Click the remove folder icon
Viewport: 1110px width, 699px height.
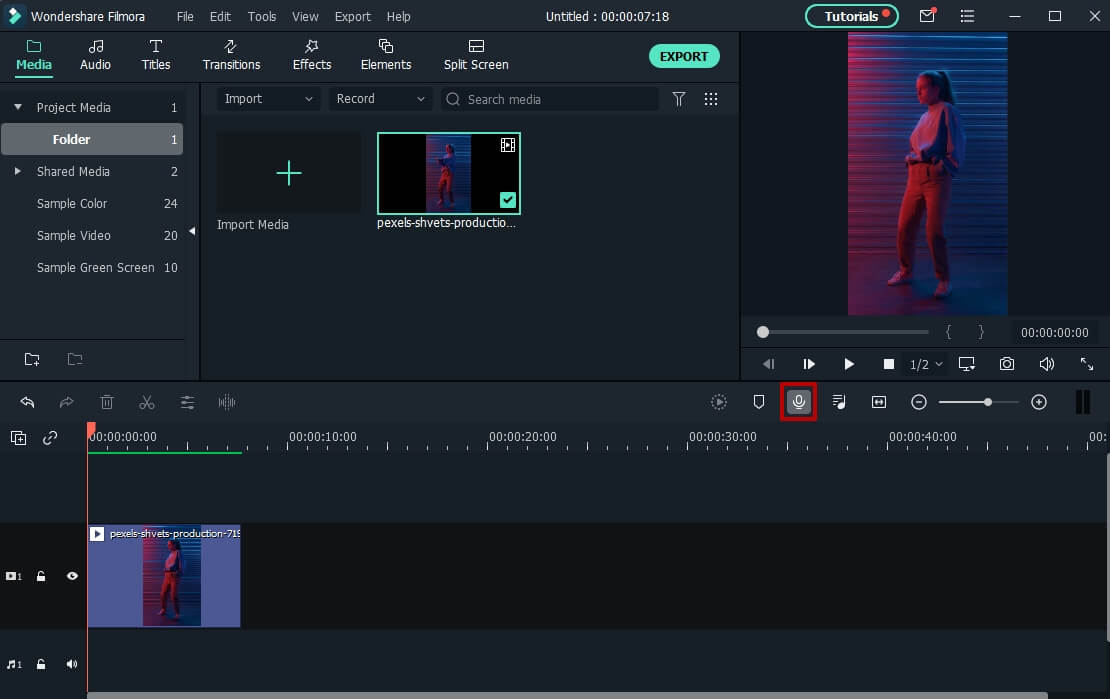(x=75, y=359)
